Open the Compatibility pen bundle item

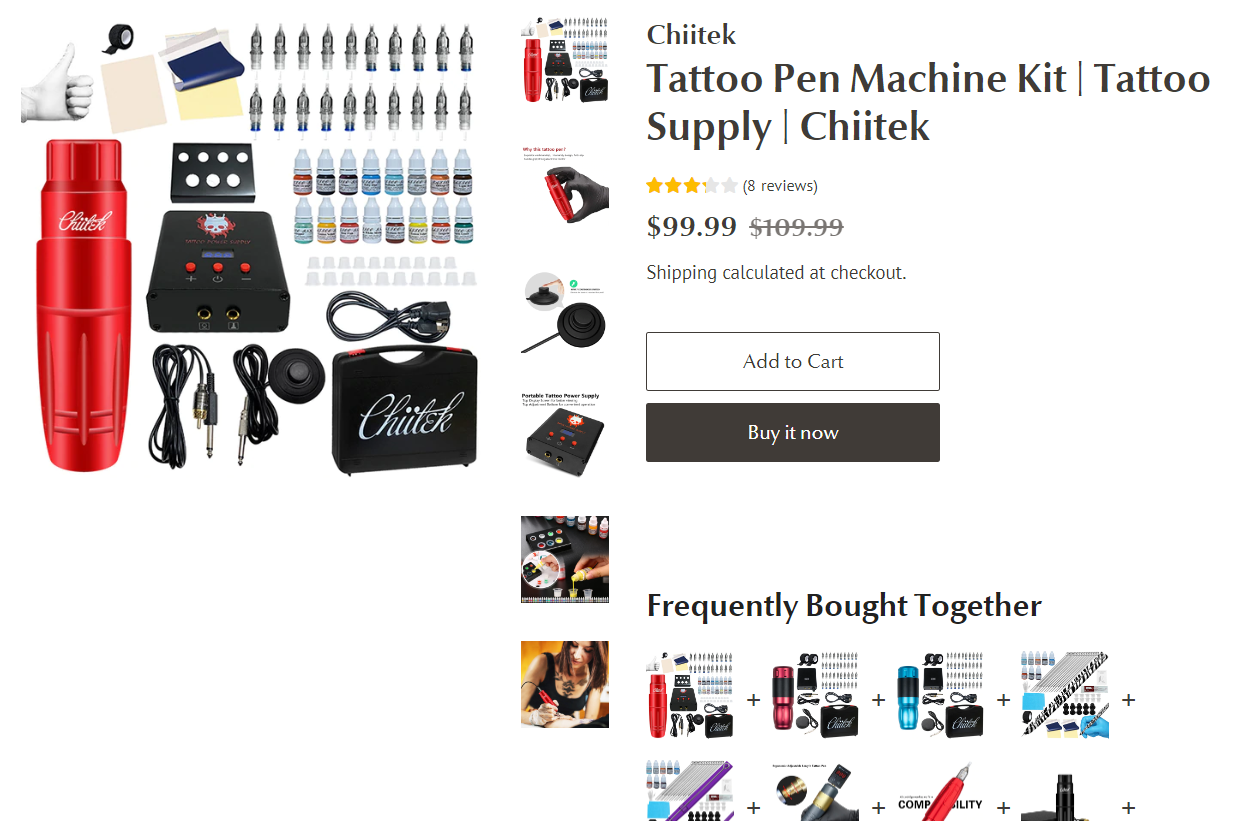coord(940,791)
